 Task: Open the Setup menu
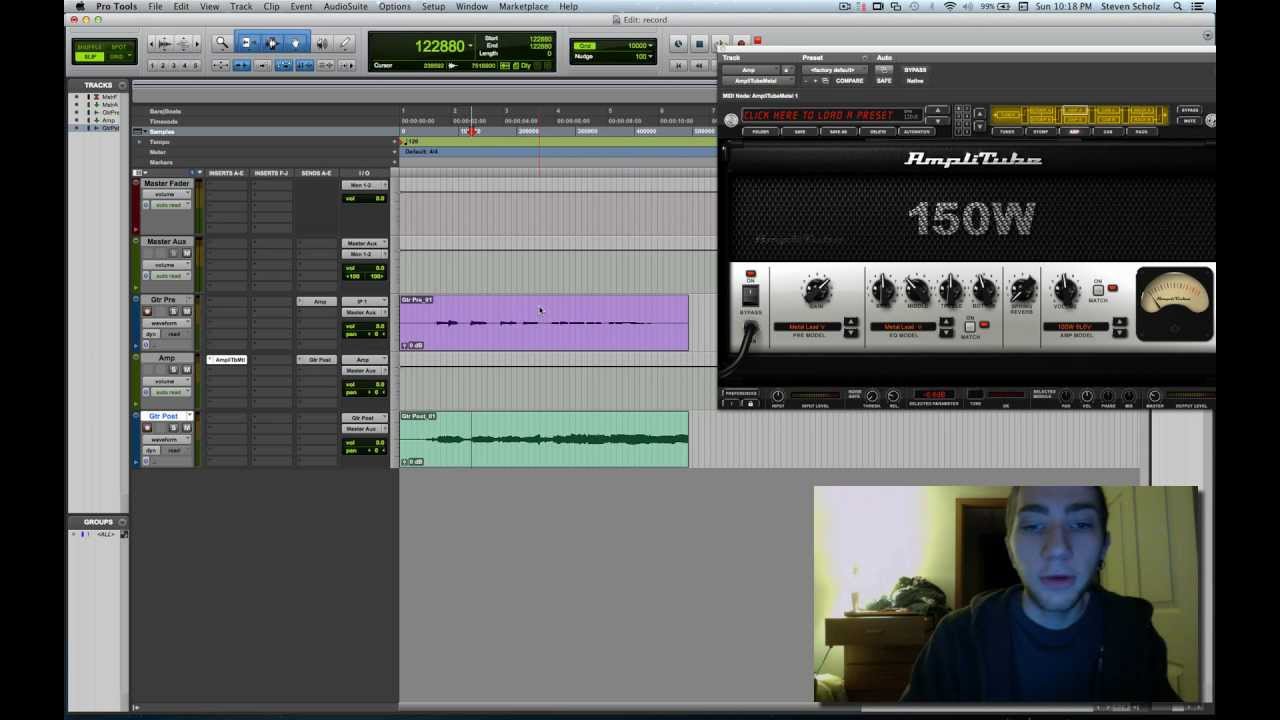tap(433, 7)
